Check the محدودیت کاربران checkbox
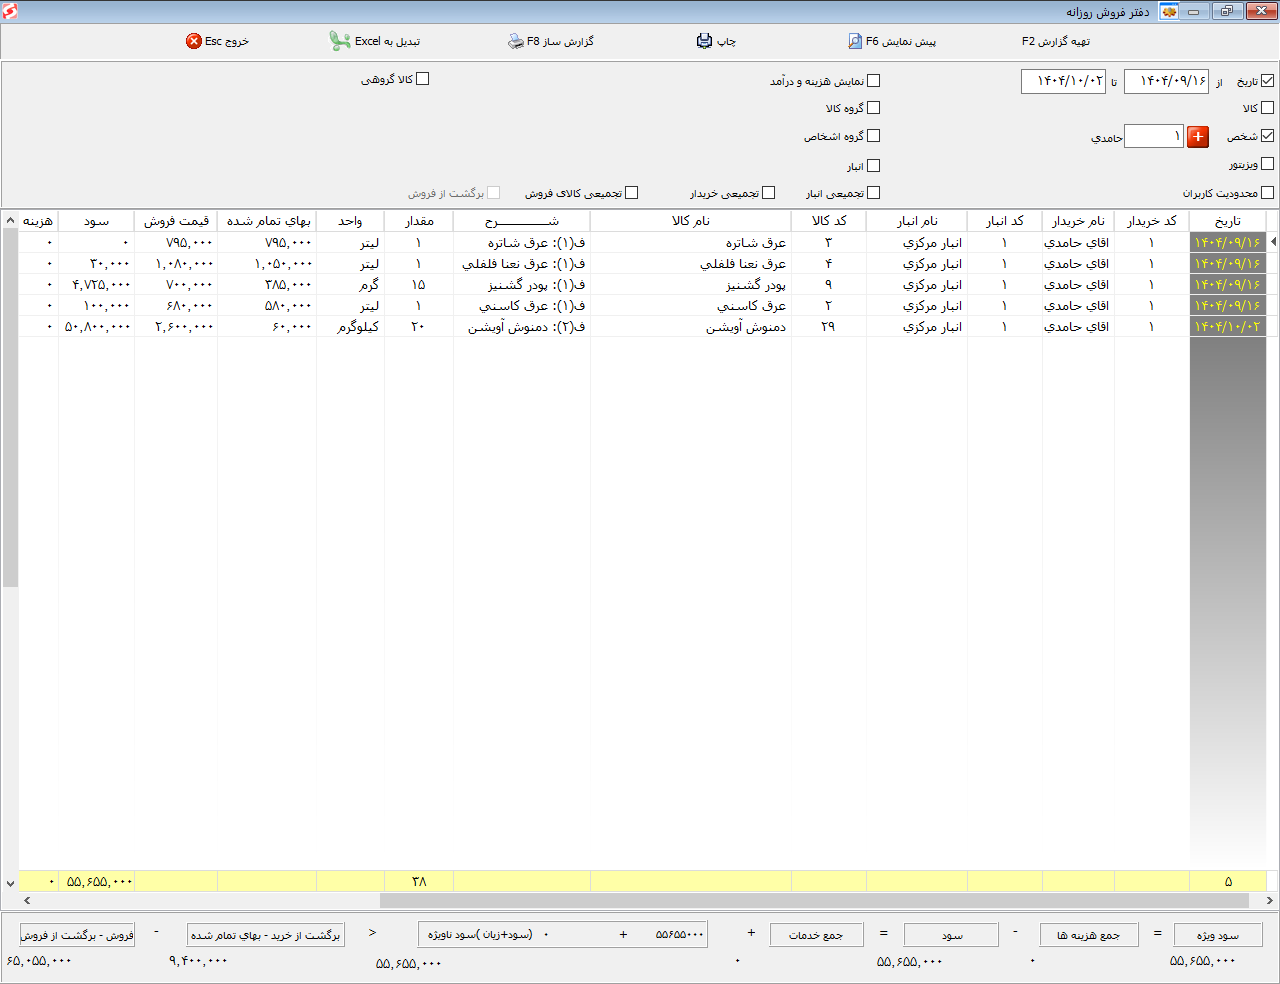 click(1268, 193)
